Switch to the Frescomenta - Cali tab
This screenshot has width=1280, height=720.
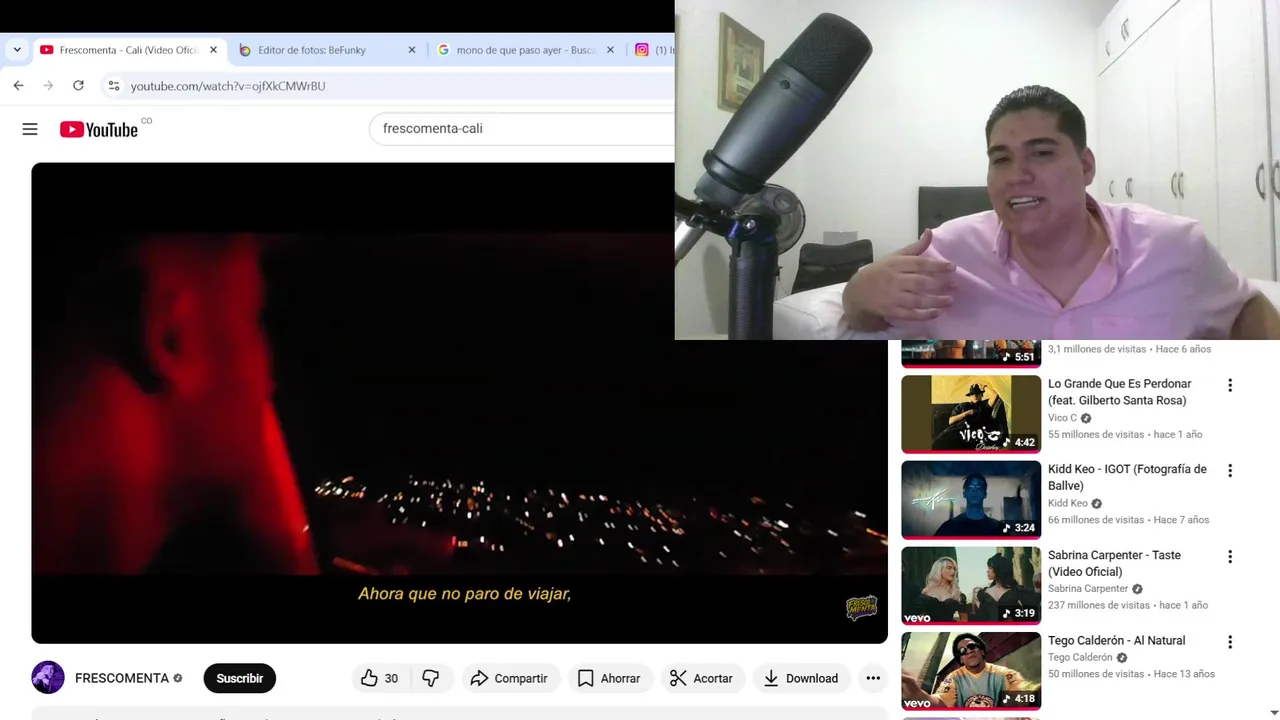128,50
